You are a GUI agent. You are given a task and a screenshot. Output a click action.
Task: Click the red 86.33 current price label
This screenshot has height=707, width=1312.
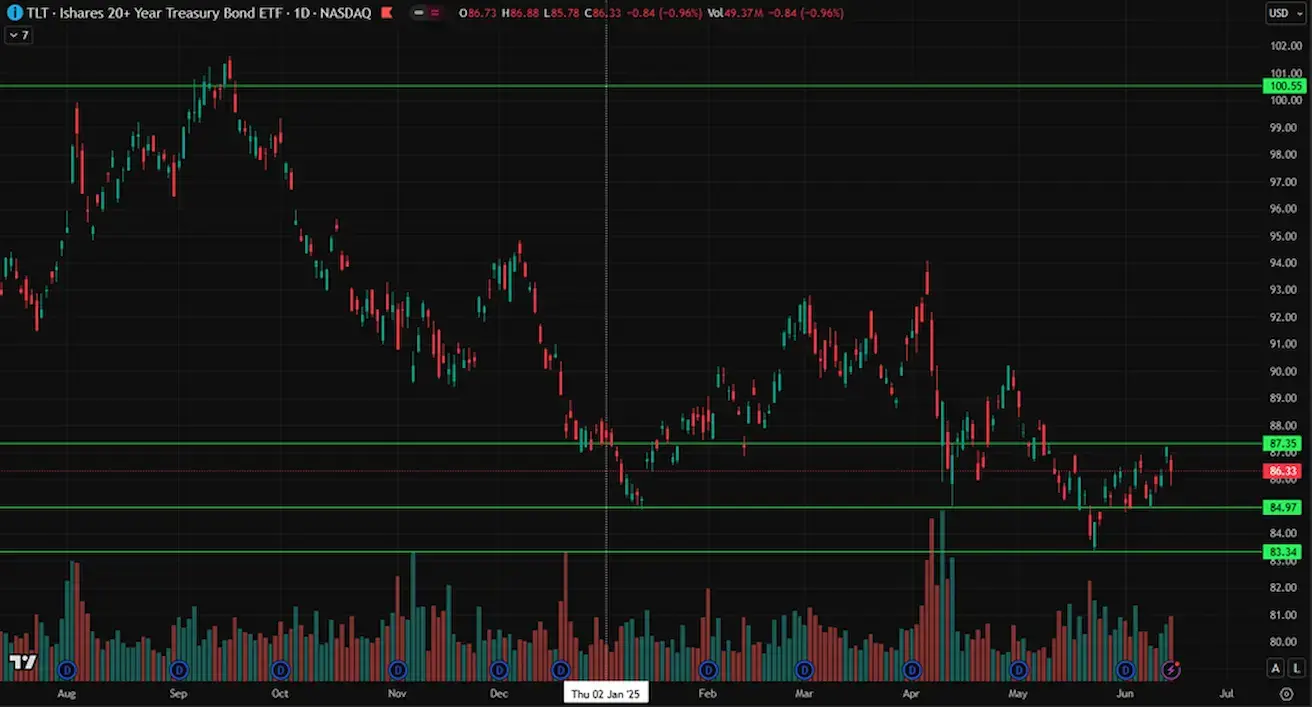tap(1283, 471)
